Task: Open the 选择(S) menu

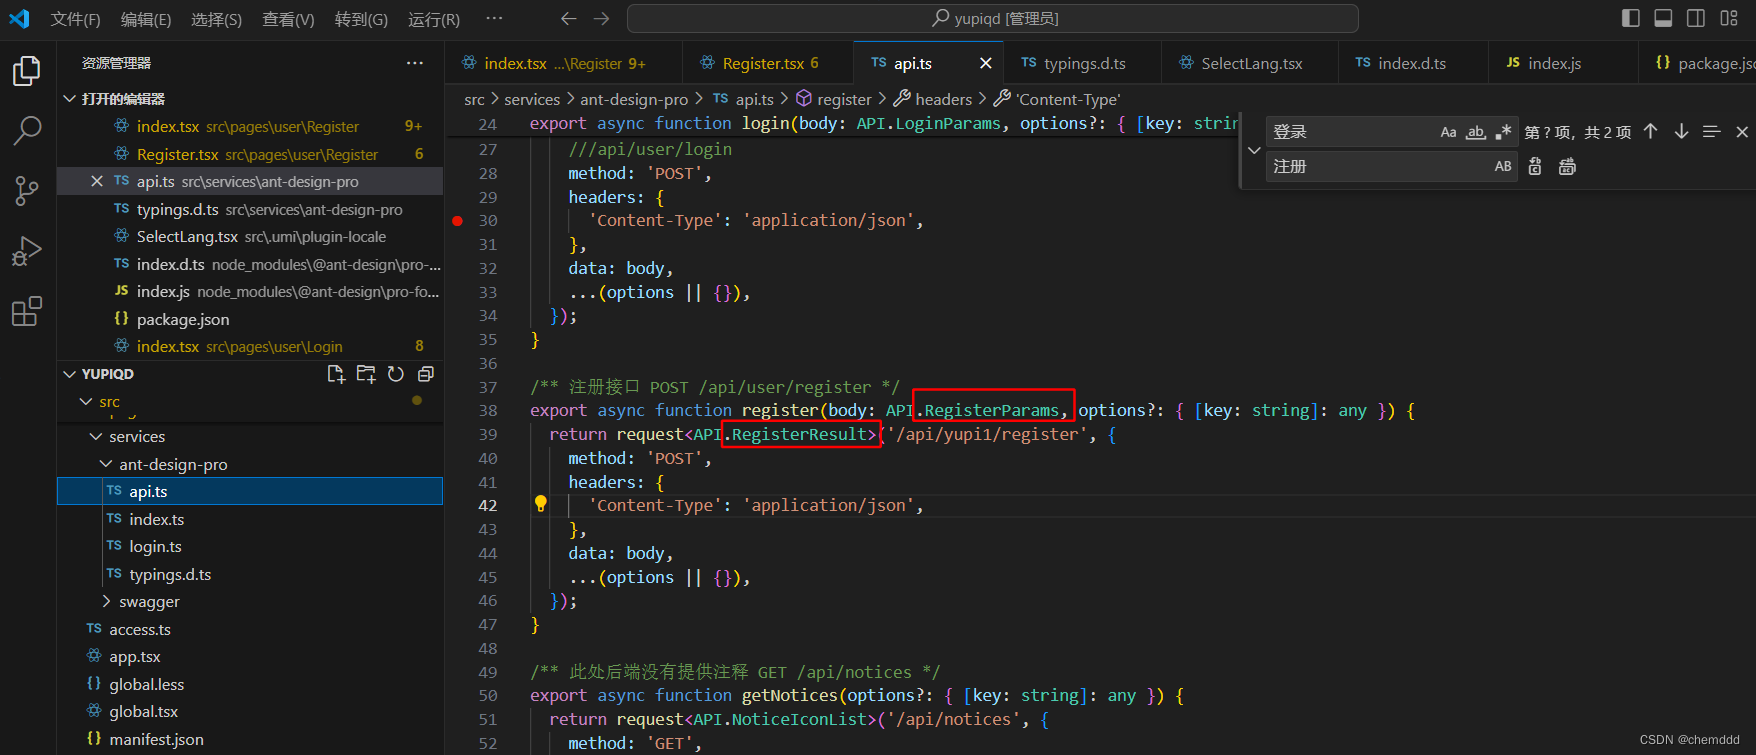Action: click(x=217, y=19)
